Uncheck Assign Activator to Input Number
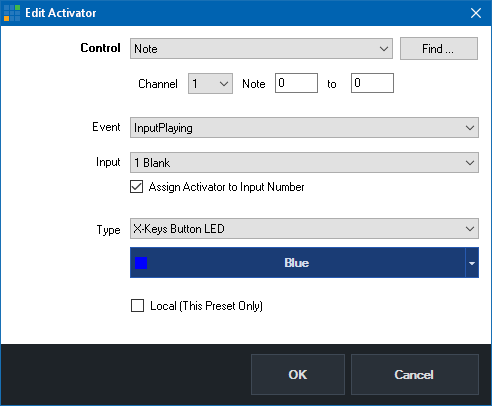Screen dimensions: 492x406 (x=137, y=187)
